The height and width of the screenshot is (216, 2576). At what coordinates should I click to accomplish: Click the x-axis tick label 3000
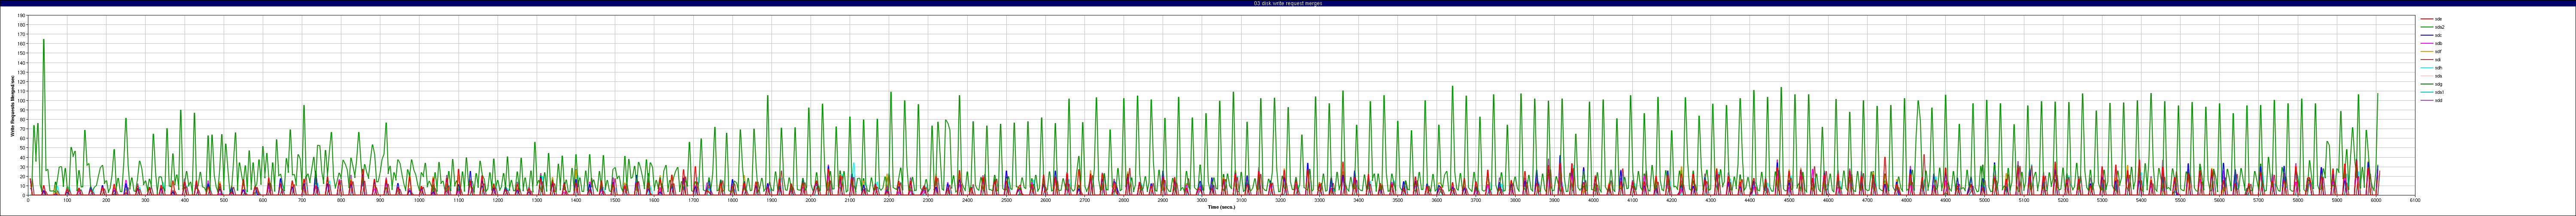[1202, 200]
